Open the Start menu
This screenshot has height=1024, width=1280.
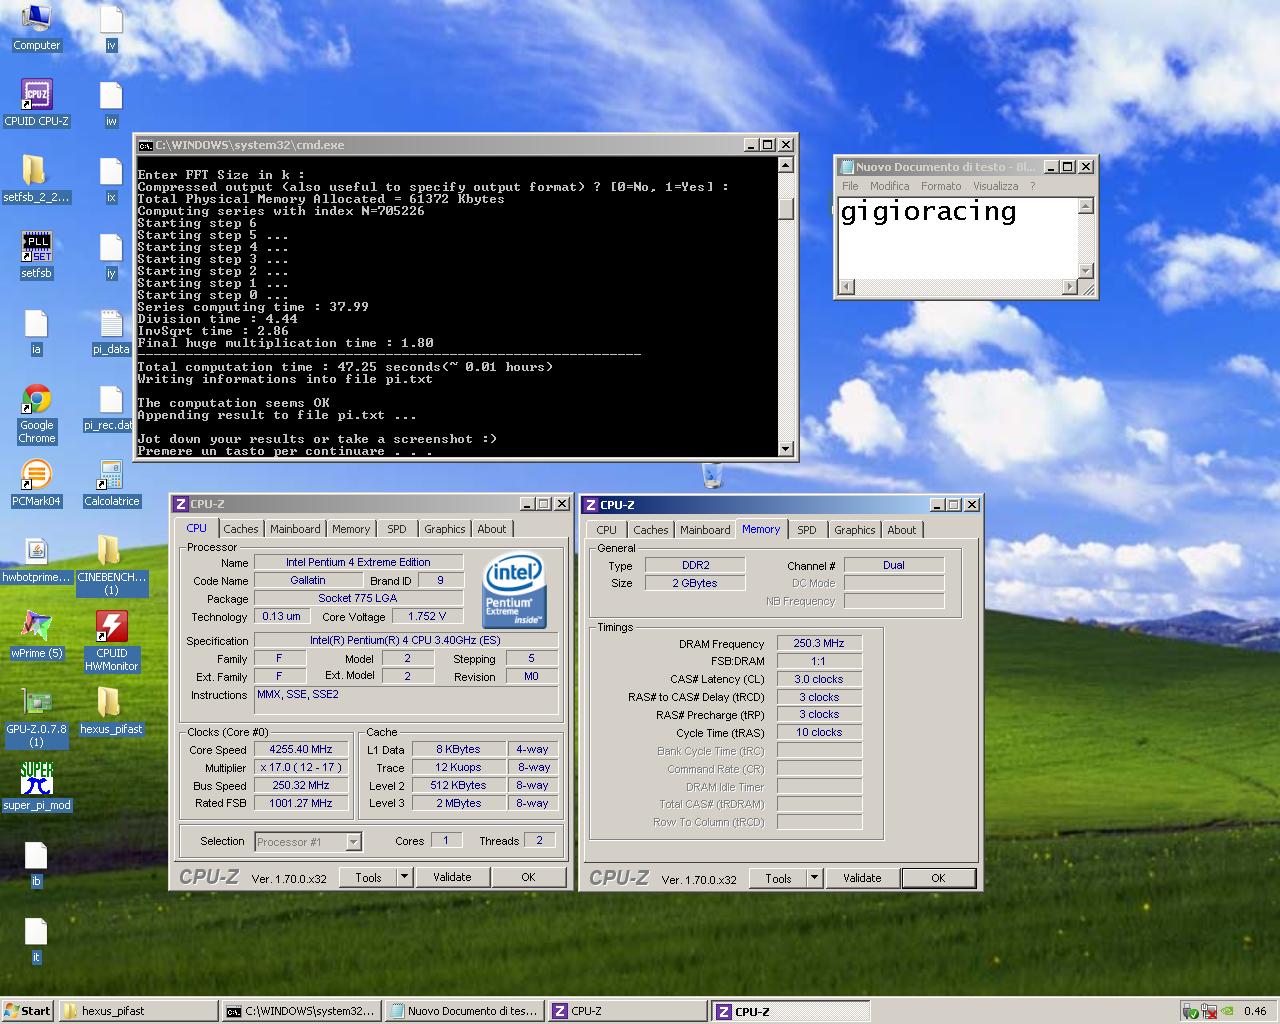[28, 1011]
